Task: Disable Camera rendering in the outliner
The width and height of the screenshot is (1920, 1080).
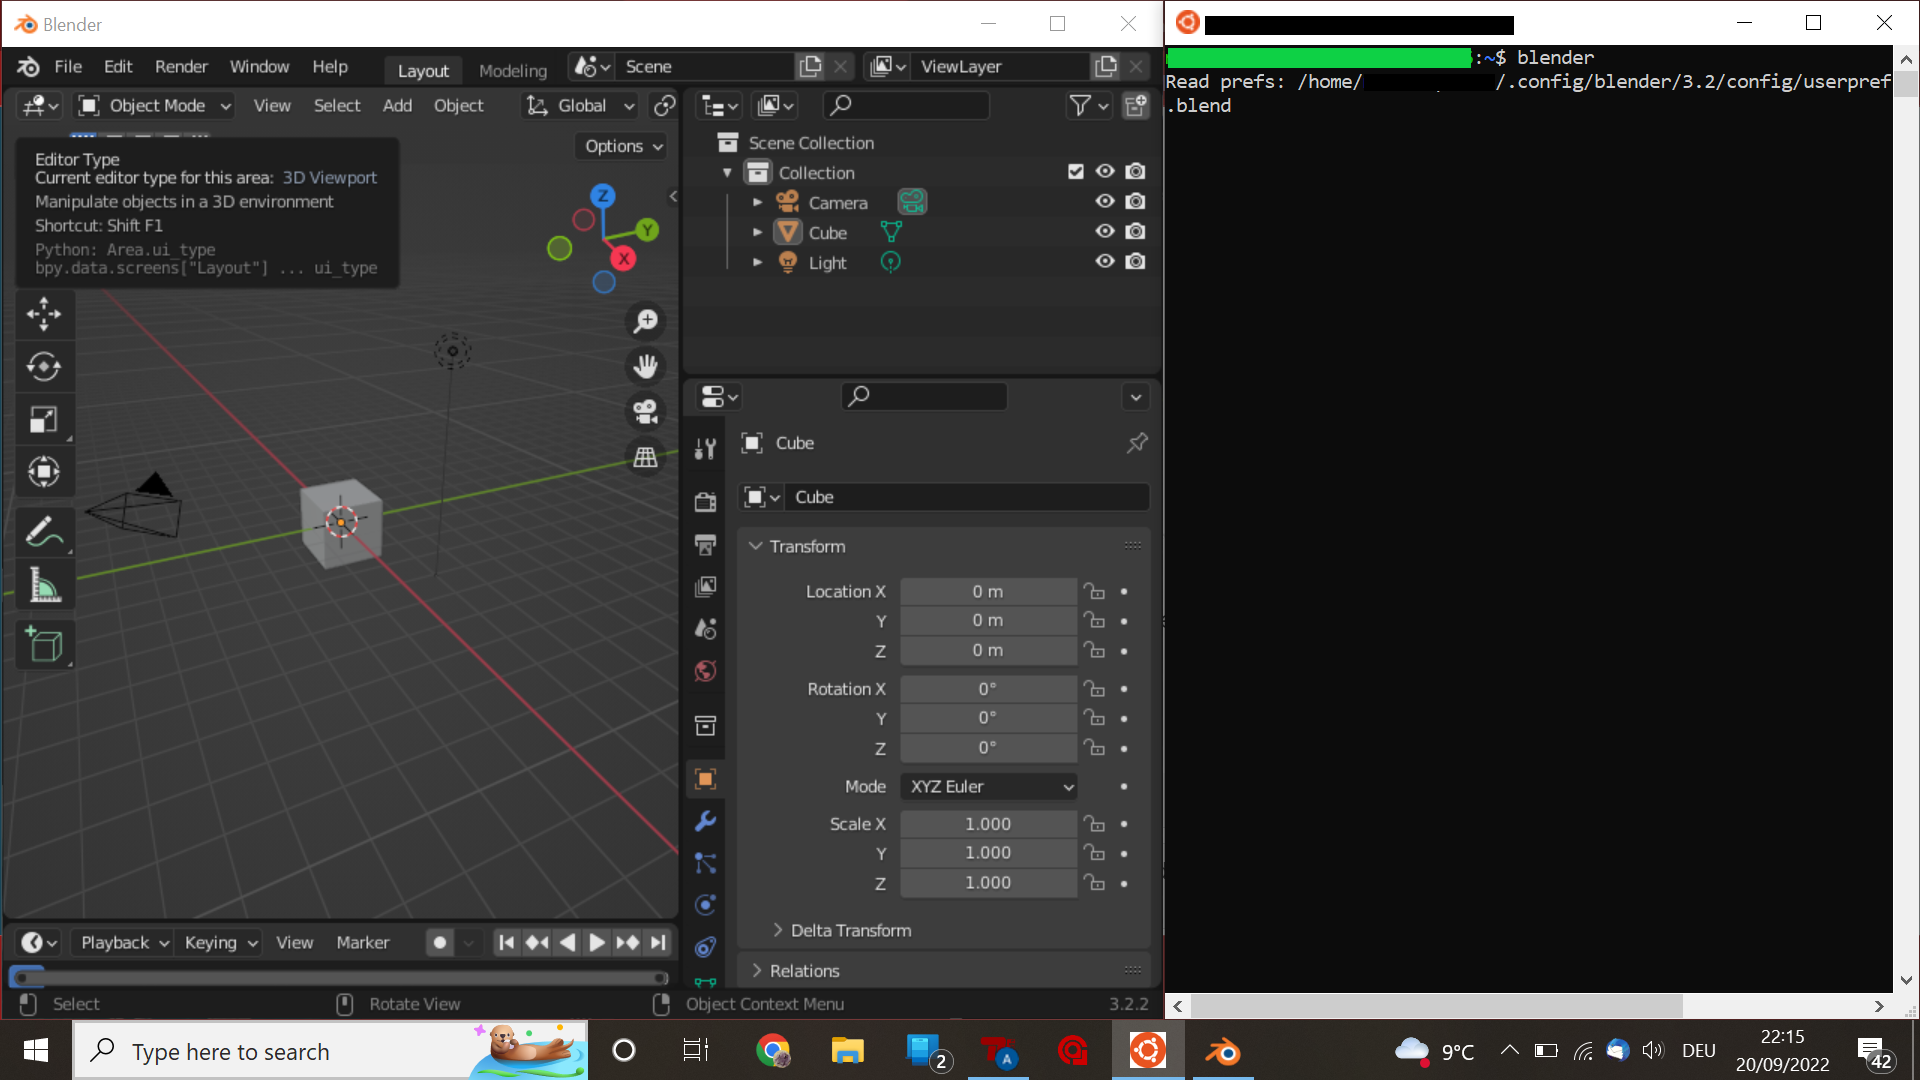Action: [1135, 202]
